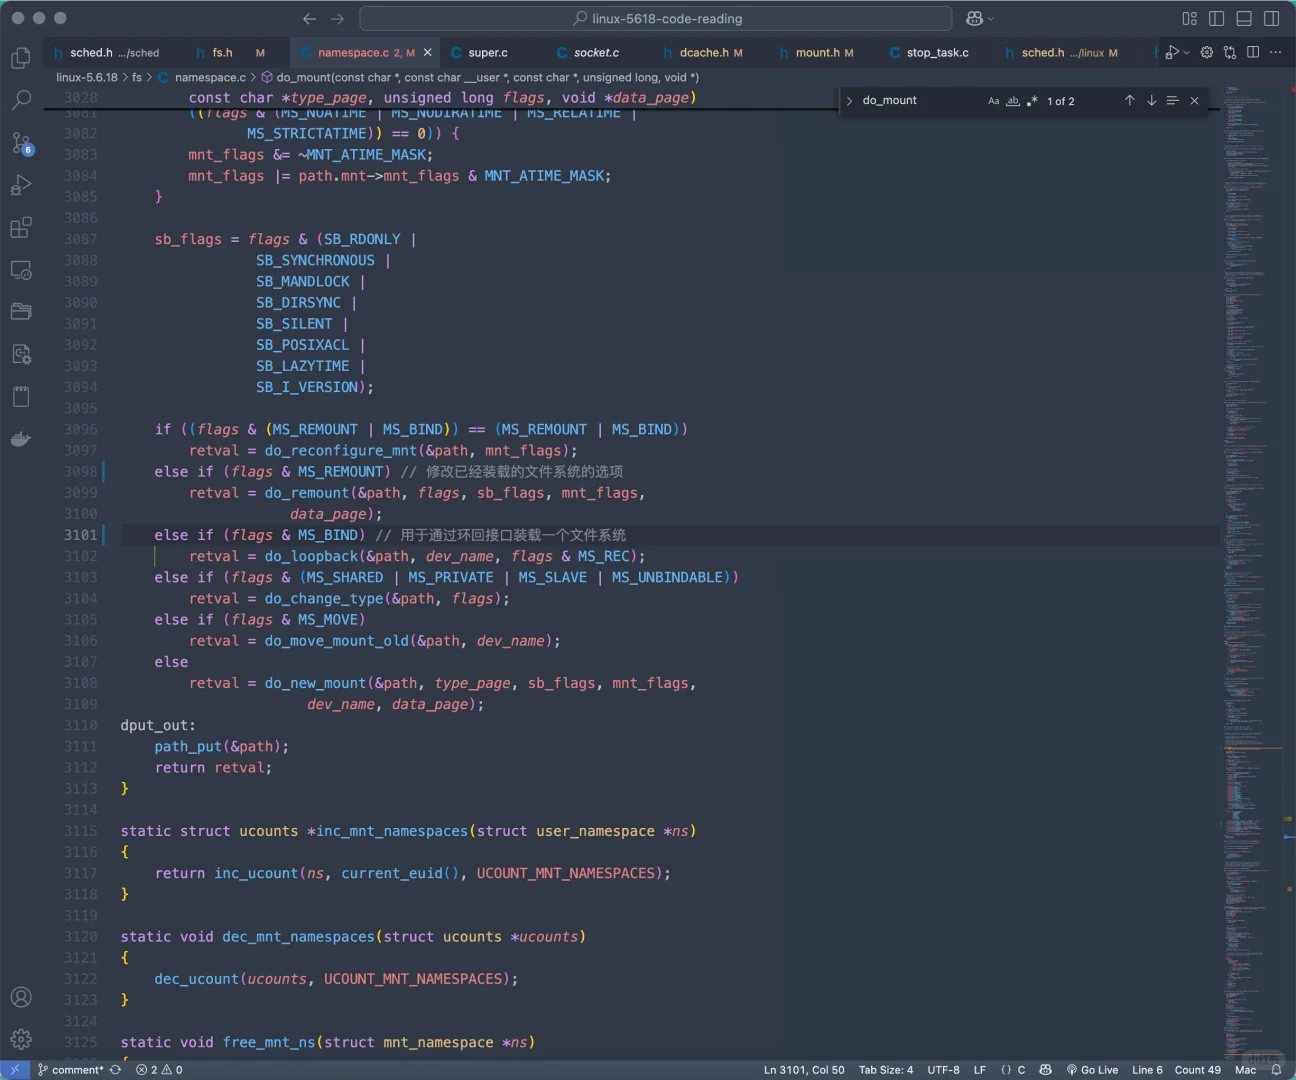The image size is (1296, 1080).
Task: Open the Docker whale view
Action: pyautogui.click(x=21, y=439)
